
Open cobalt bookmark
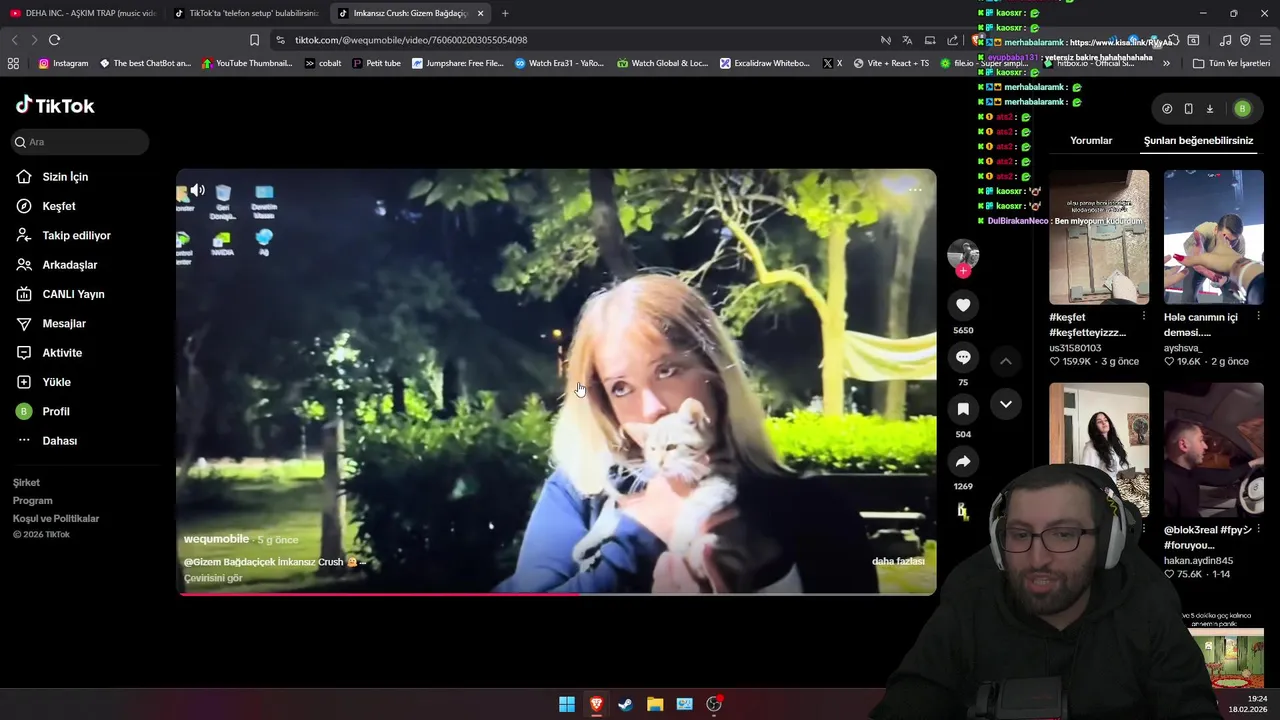[323, 63]
